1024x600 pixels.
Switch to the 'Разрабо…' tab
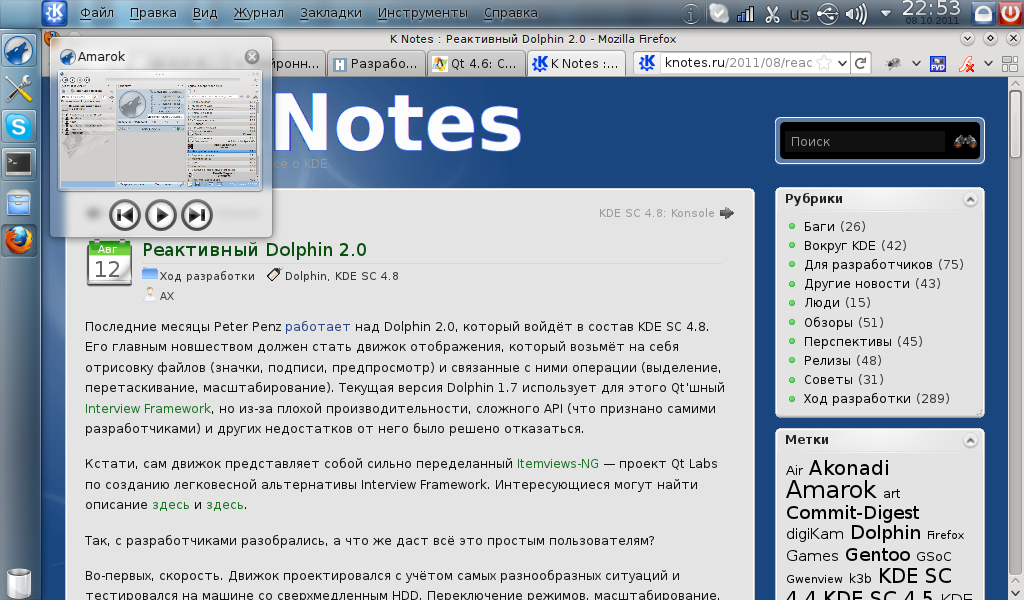(376, 63)
